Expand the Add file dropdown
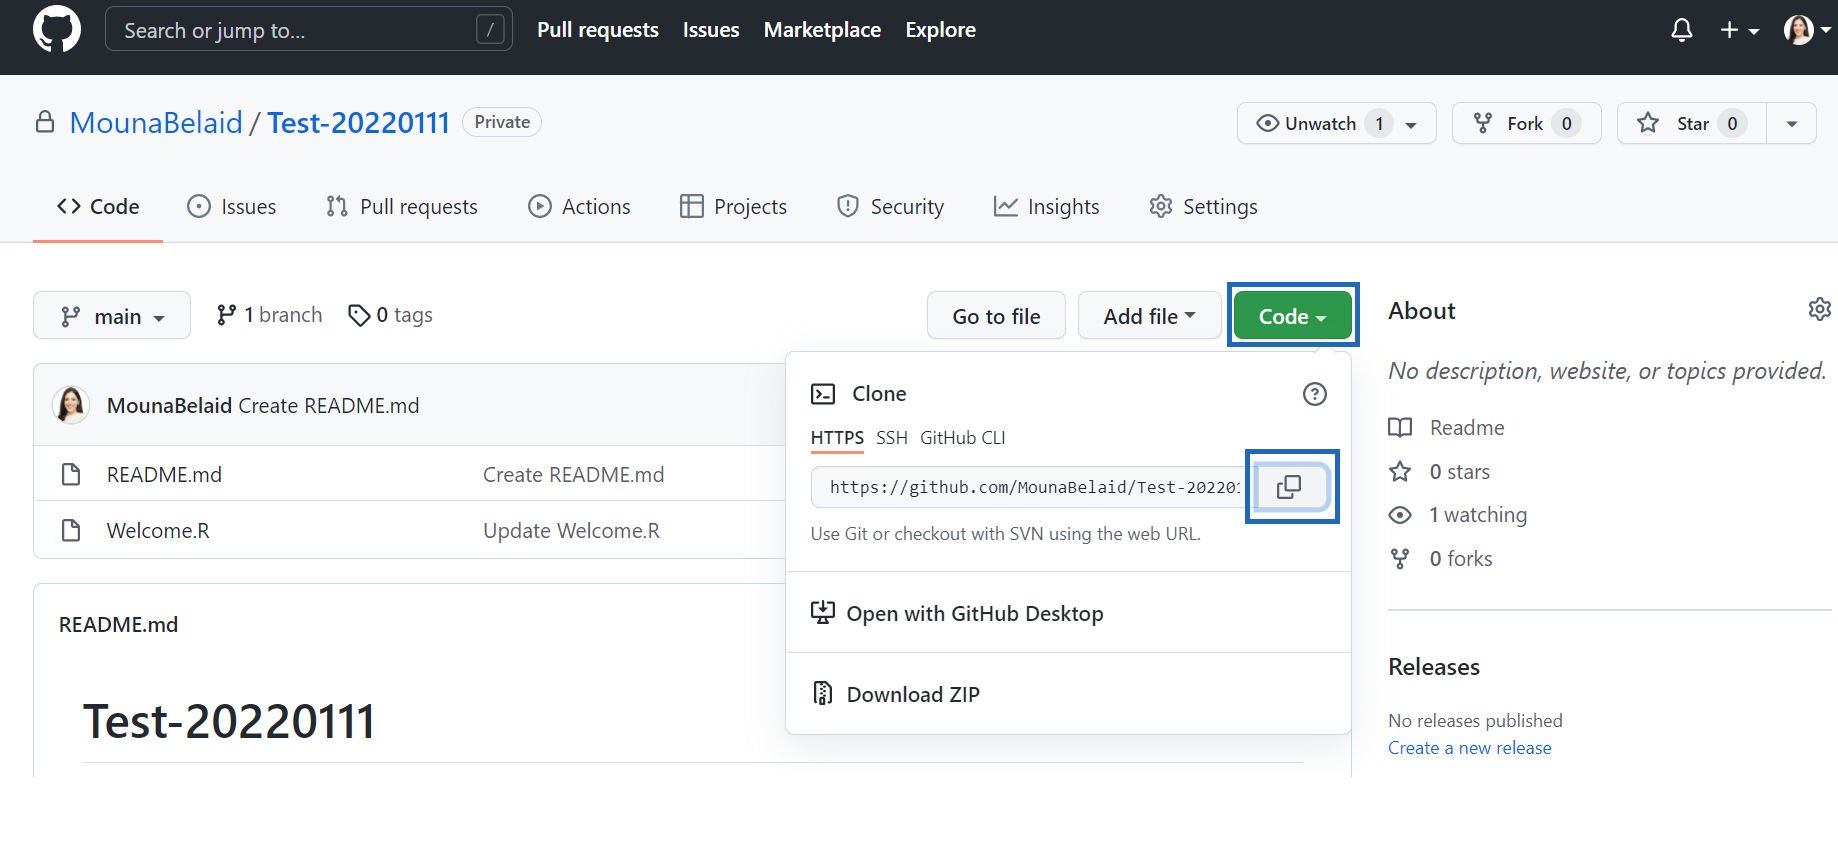This screenshot has width=1838, height=852. 1149,316
